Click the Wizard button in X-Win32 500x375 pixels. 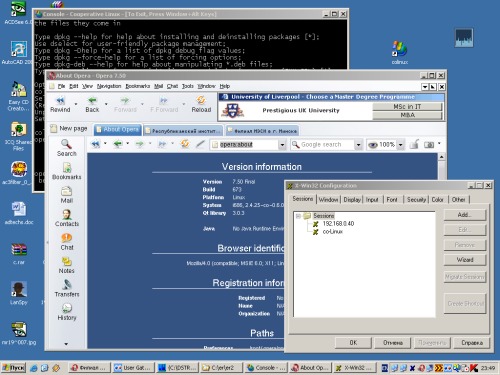click(x=465, y=260)
